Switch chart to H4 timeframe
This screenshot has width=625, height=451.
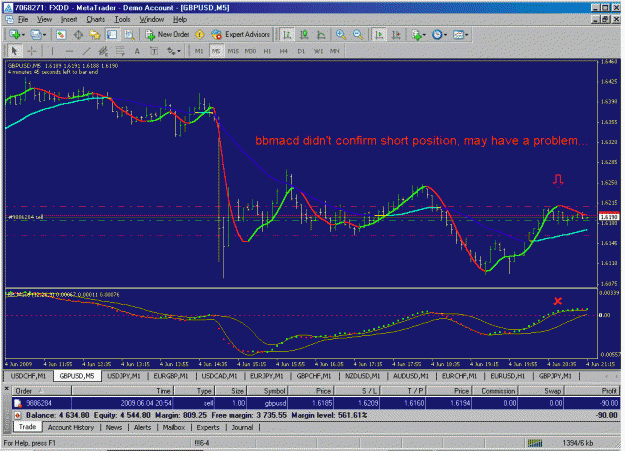point(284,51)
